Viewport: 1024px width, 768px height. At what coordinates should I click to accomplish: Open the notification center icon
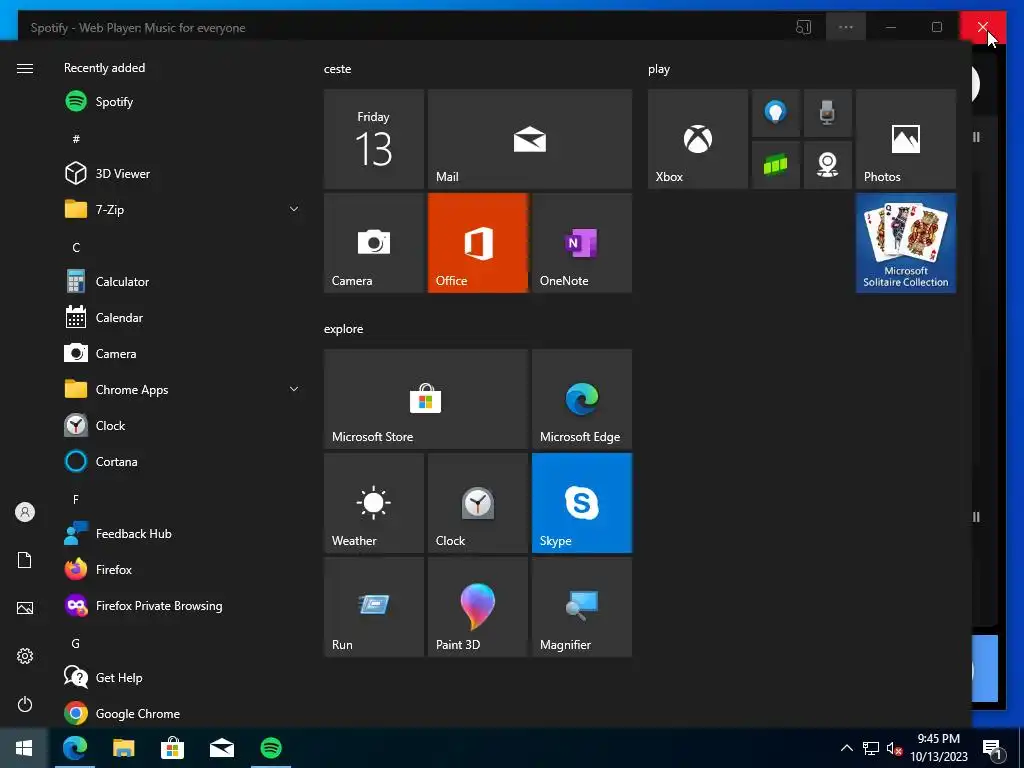[x=992, y=749]
